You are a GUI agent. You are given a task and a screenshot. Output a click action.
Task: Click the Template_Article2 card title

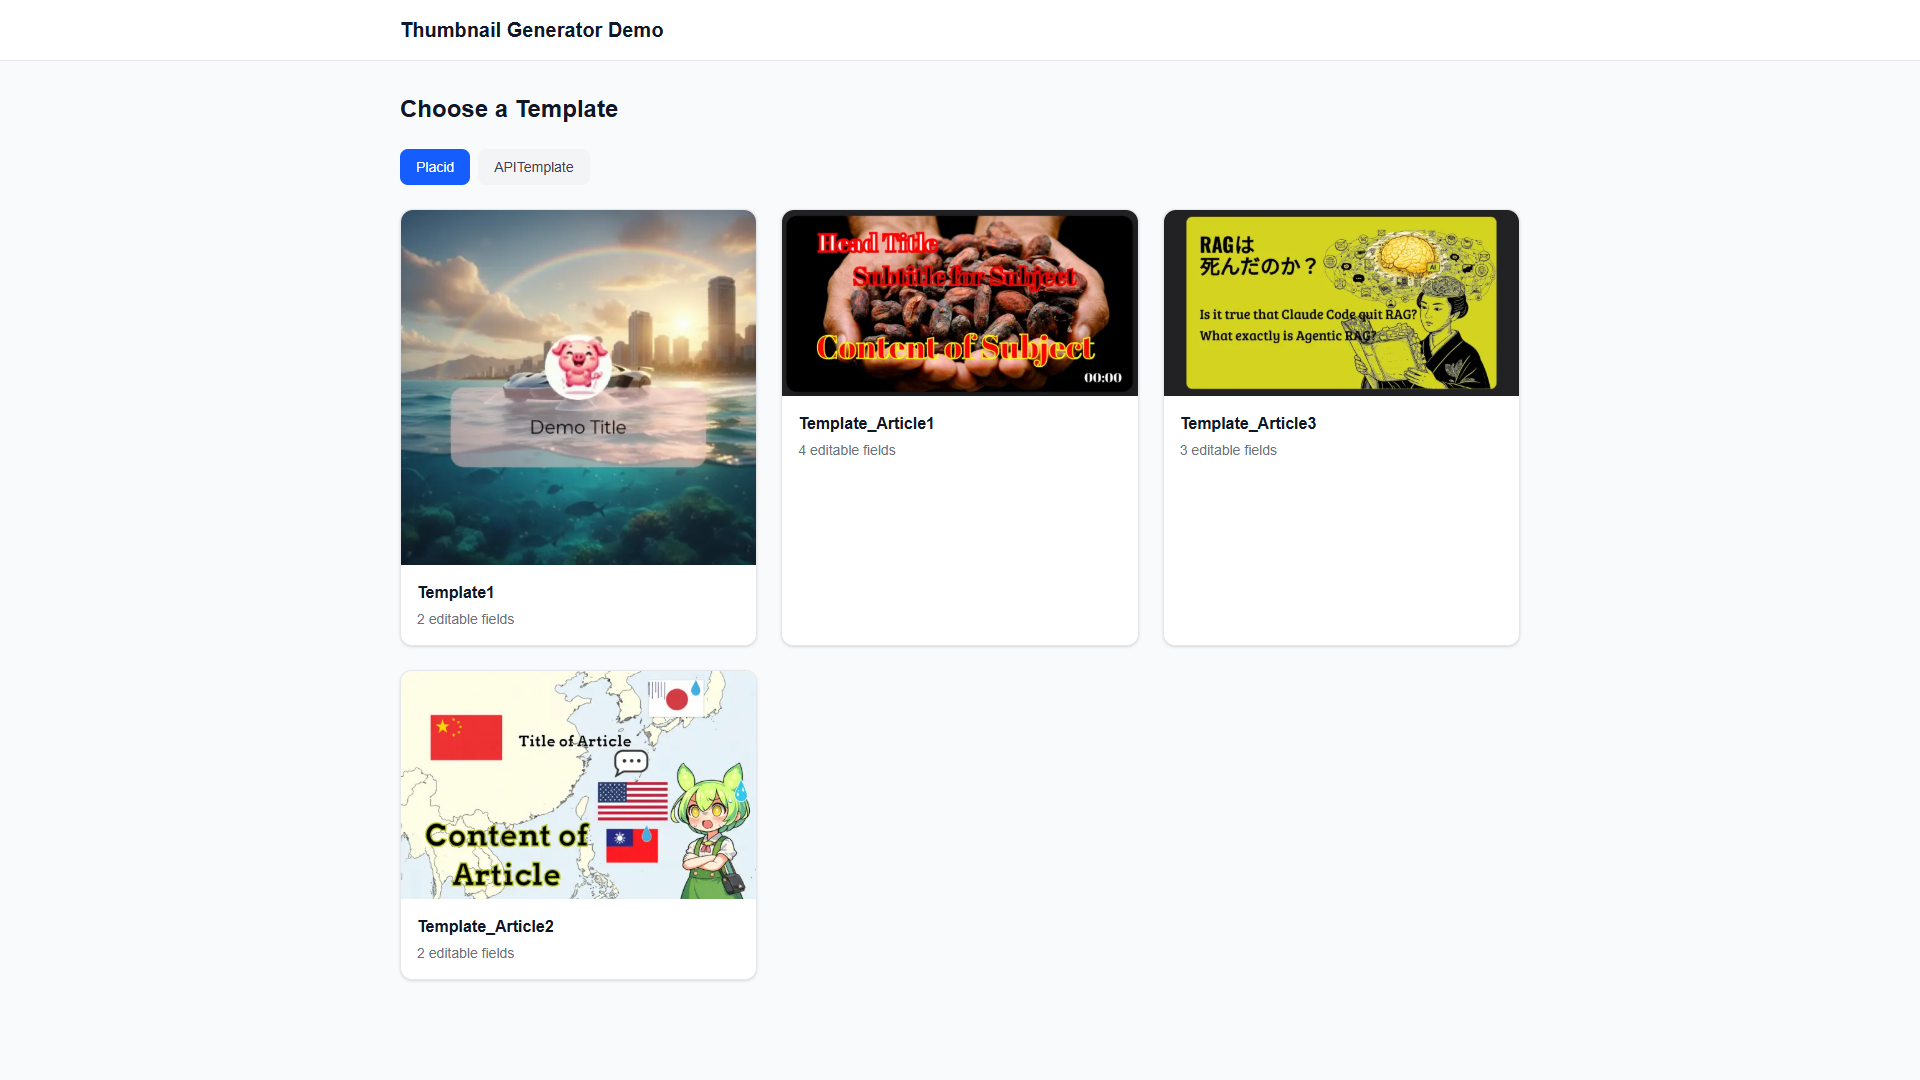tap(486, 926)
